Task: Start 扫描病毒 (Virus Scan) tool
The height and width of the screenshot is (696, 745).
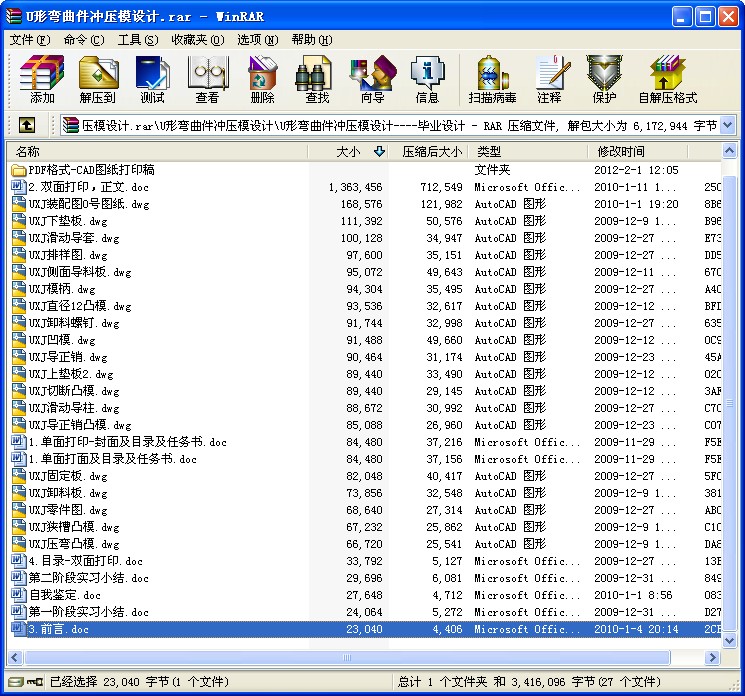Action: pos(492,79)
